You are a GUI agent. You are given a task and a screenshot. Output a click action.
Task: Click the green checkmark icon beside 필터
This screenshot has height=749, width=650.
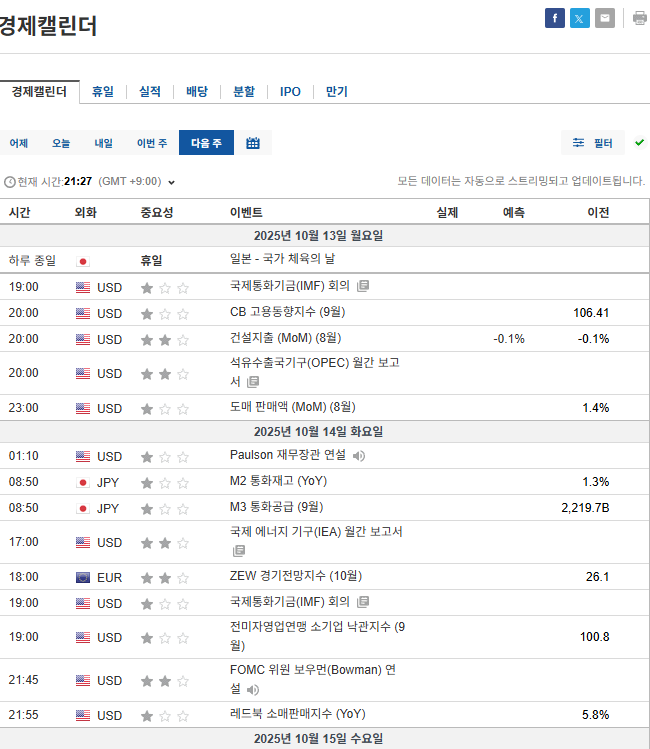coord(639,143)
